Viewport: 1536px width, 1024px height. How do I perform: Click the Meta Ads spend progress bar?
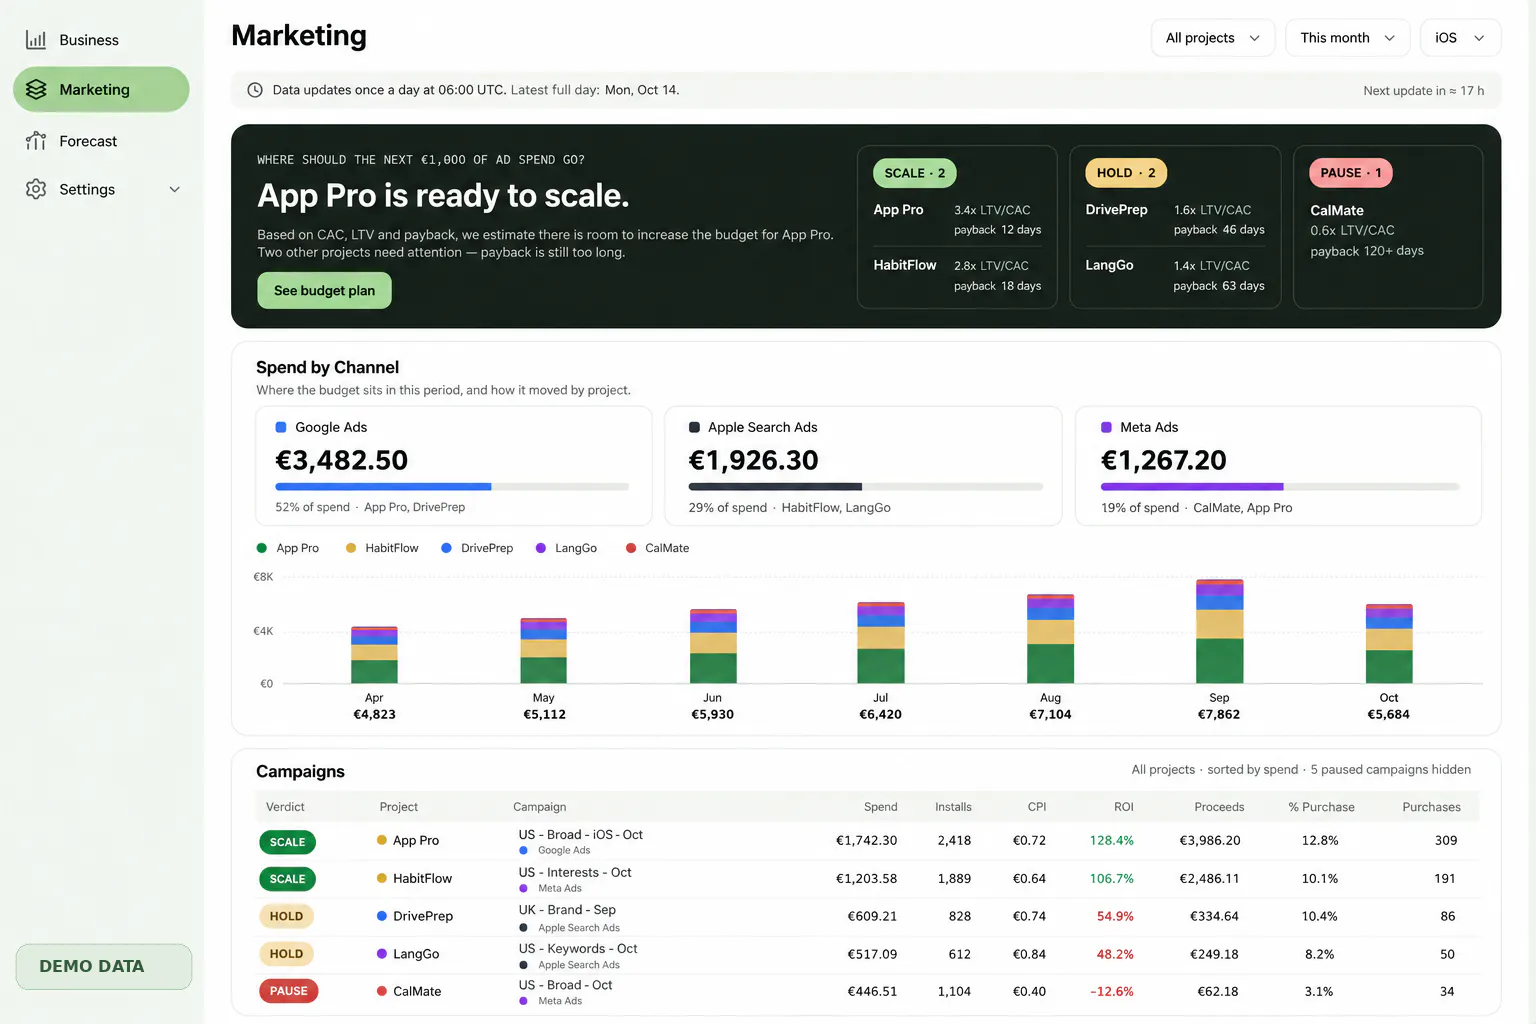[1280, 487]
